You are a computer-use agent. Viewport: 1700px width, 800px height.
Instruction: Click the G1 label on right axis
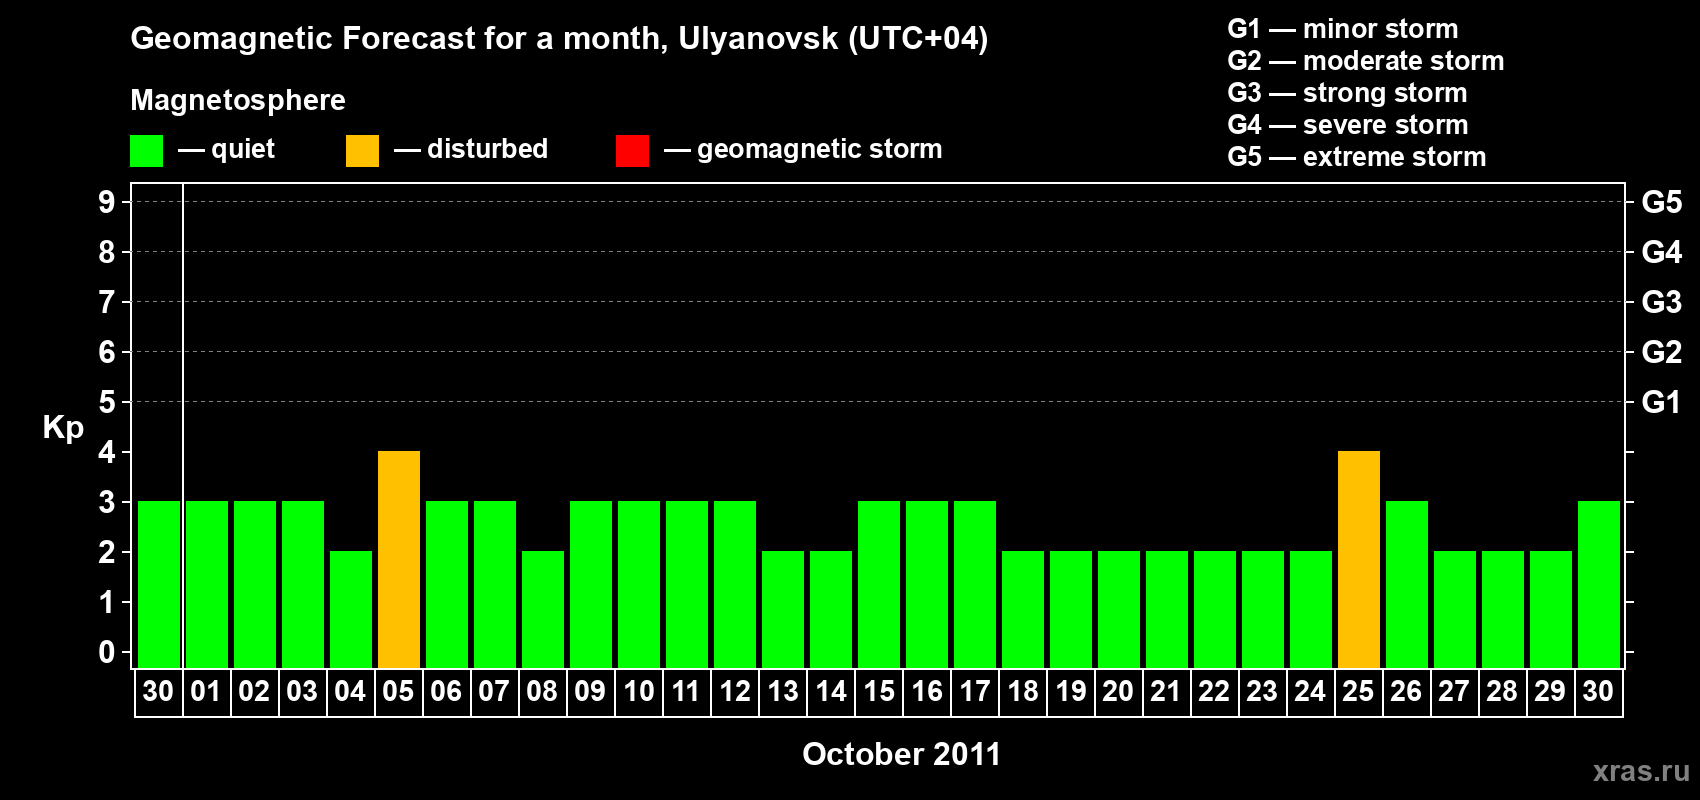1662,402
